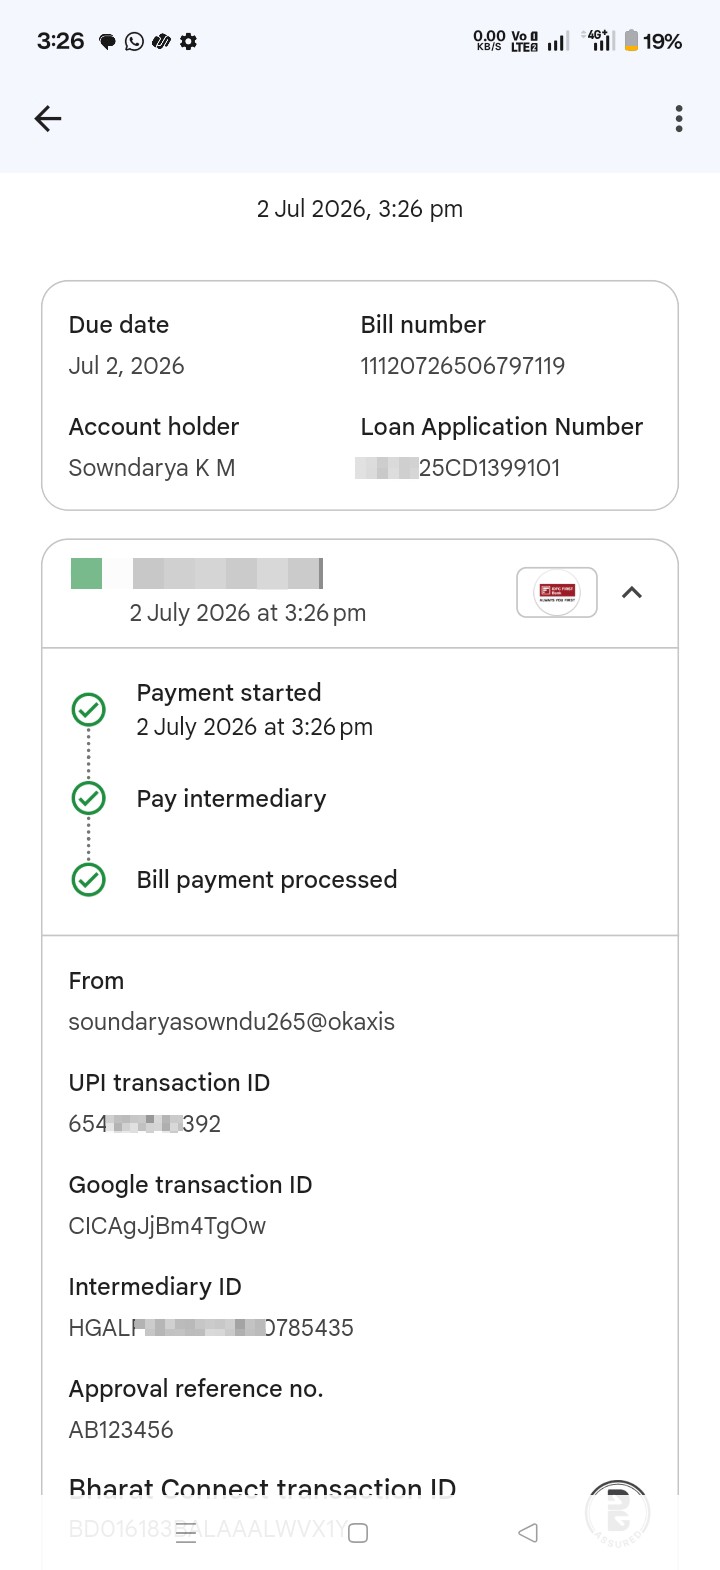The image size is (720, 1570).
Task: Tap the Bharat Connect Assured logo
Action: [x=618, y=1514]
